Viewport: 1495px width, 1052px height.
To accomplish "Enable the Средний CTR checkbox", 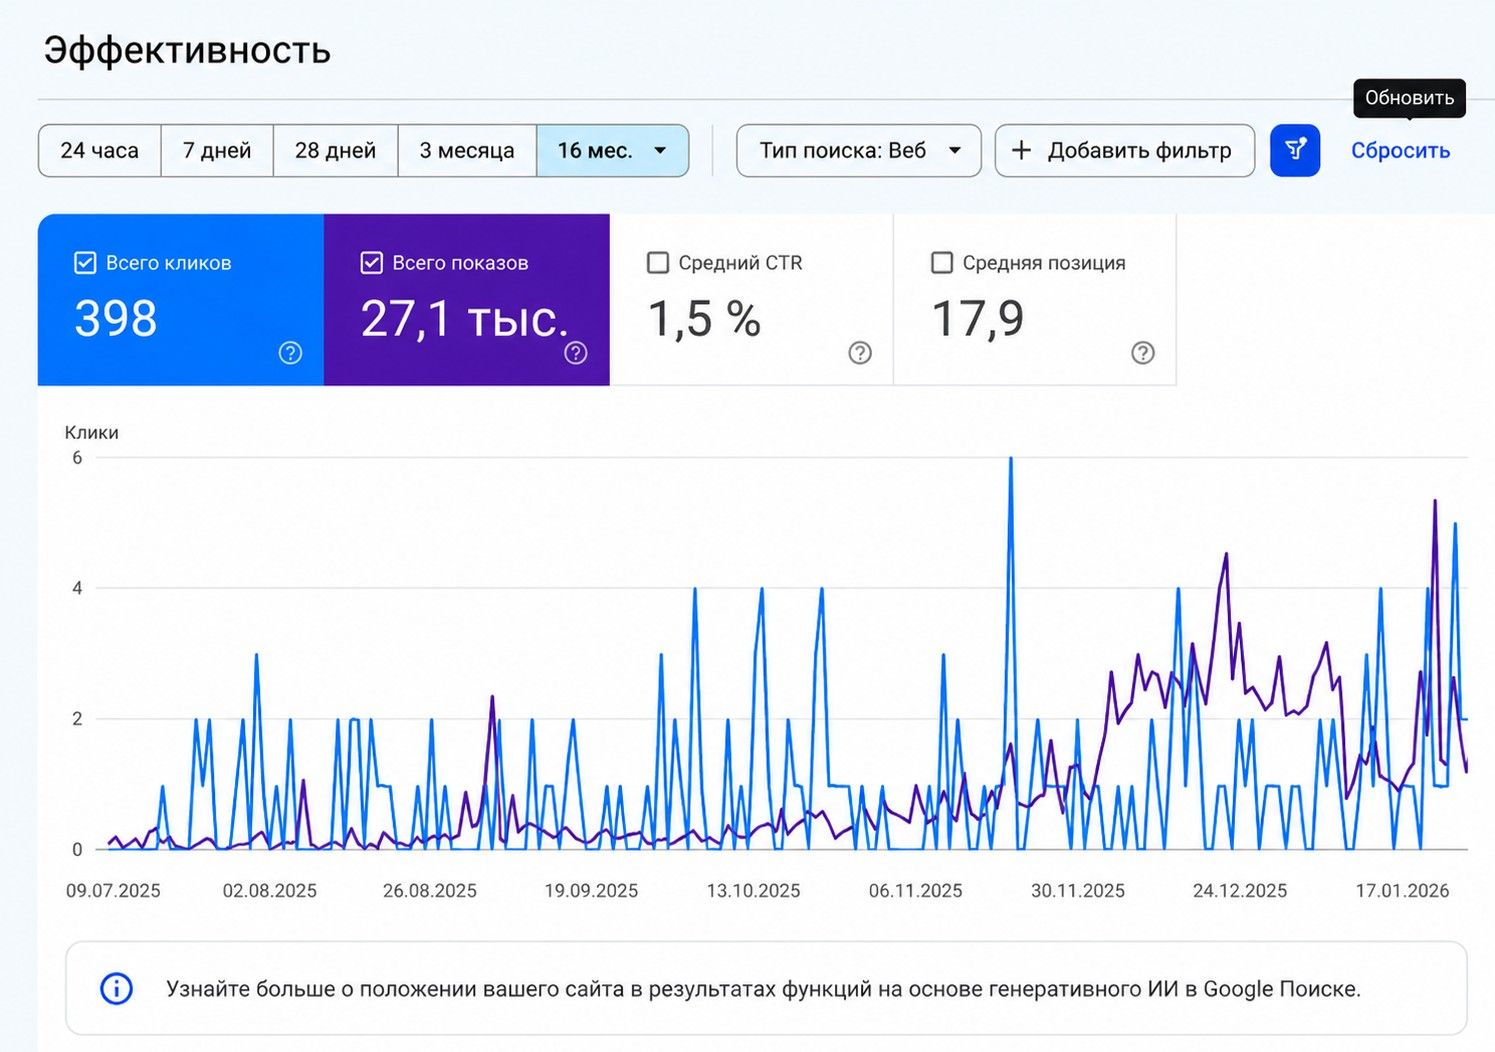I will tap(658, 263).
